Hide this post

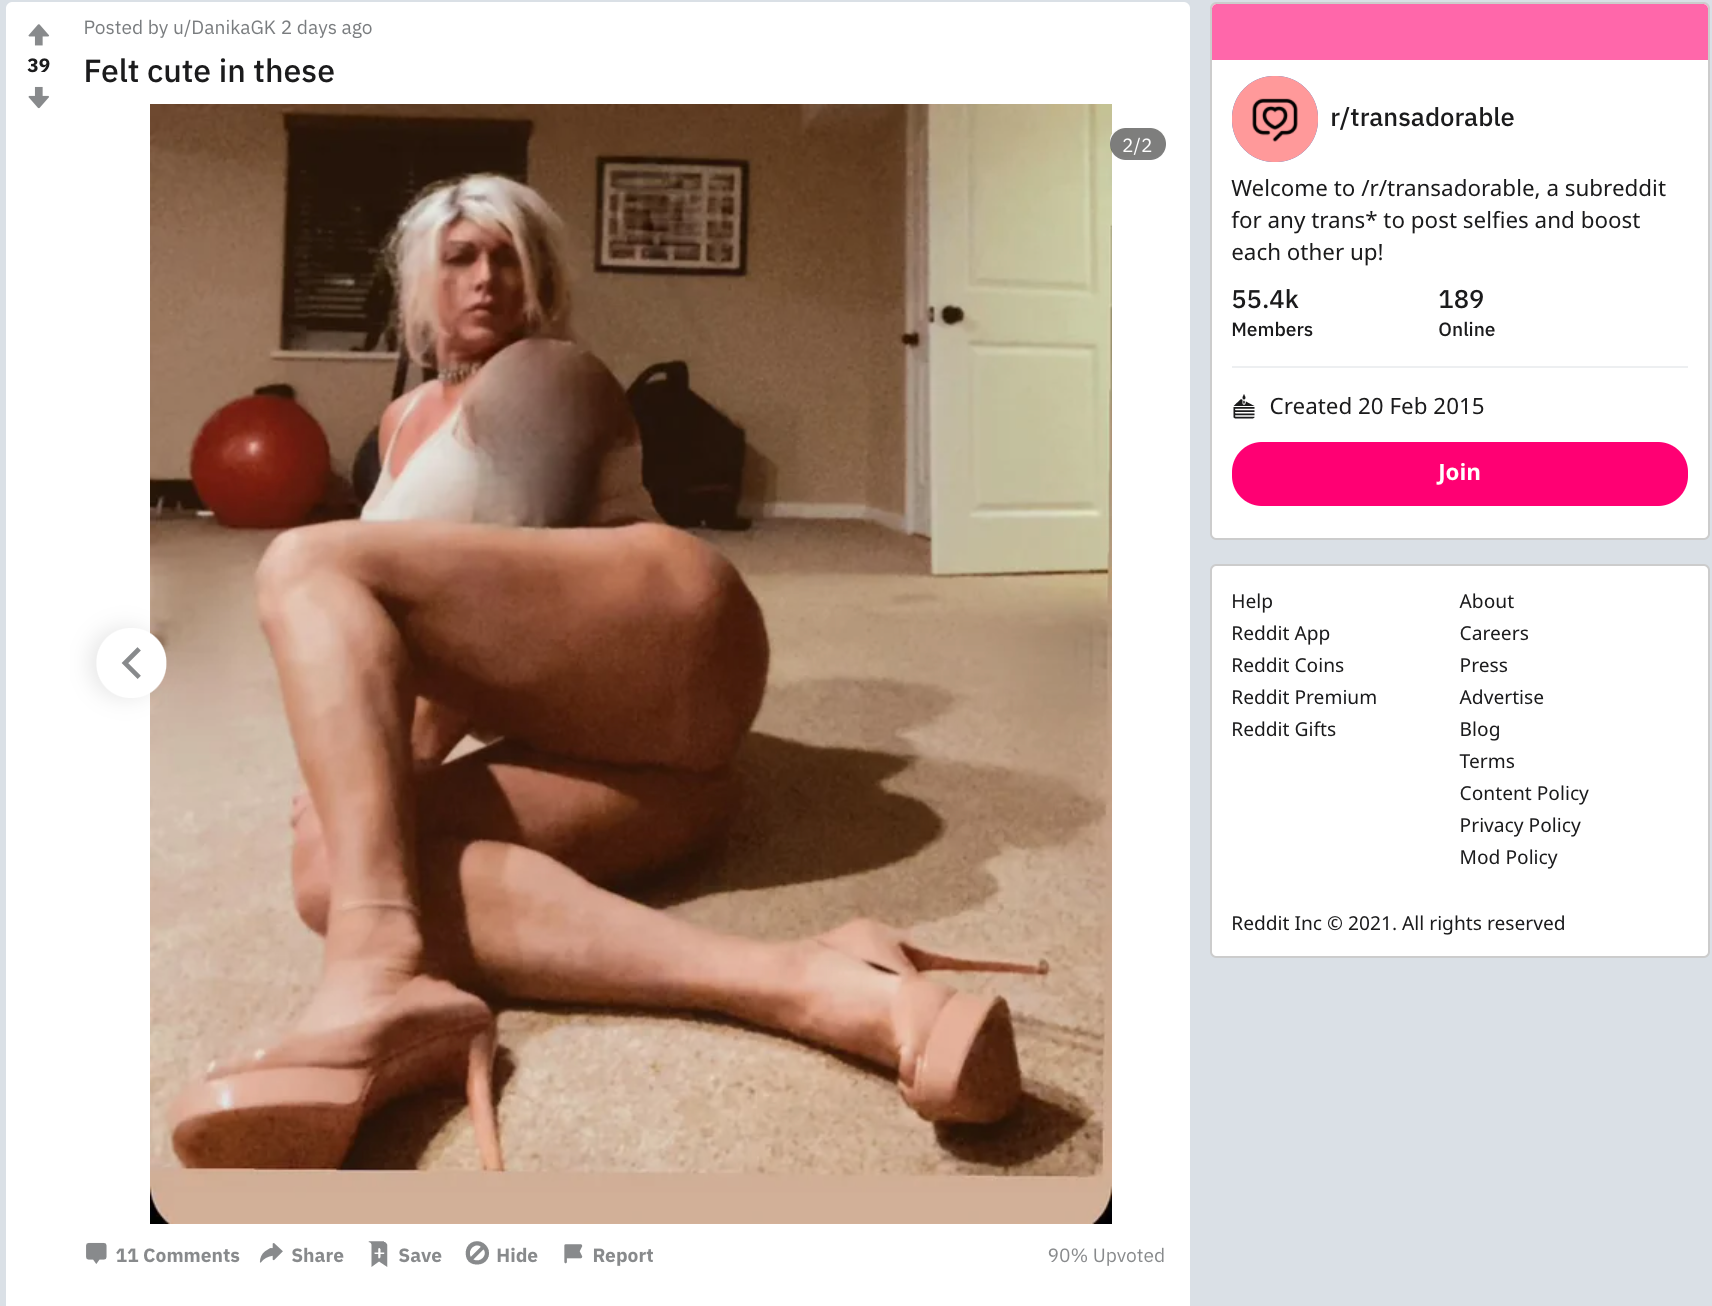[502, 1254]
